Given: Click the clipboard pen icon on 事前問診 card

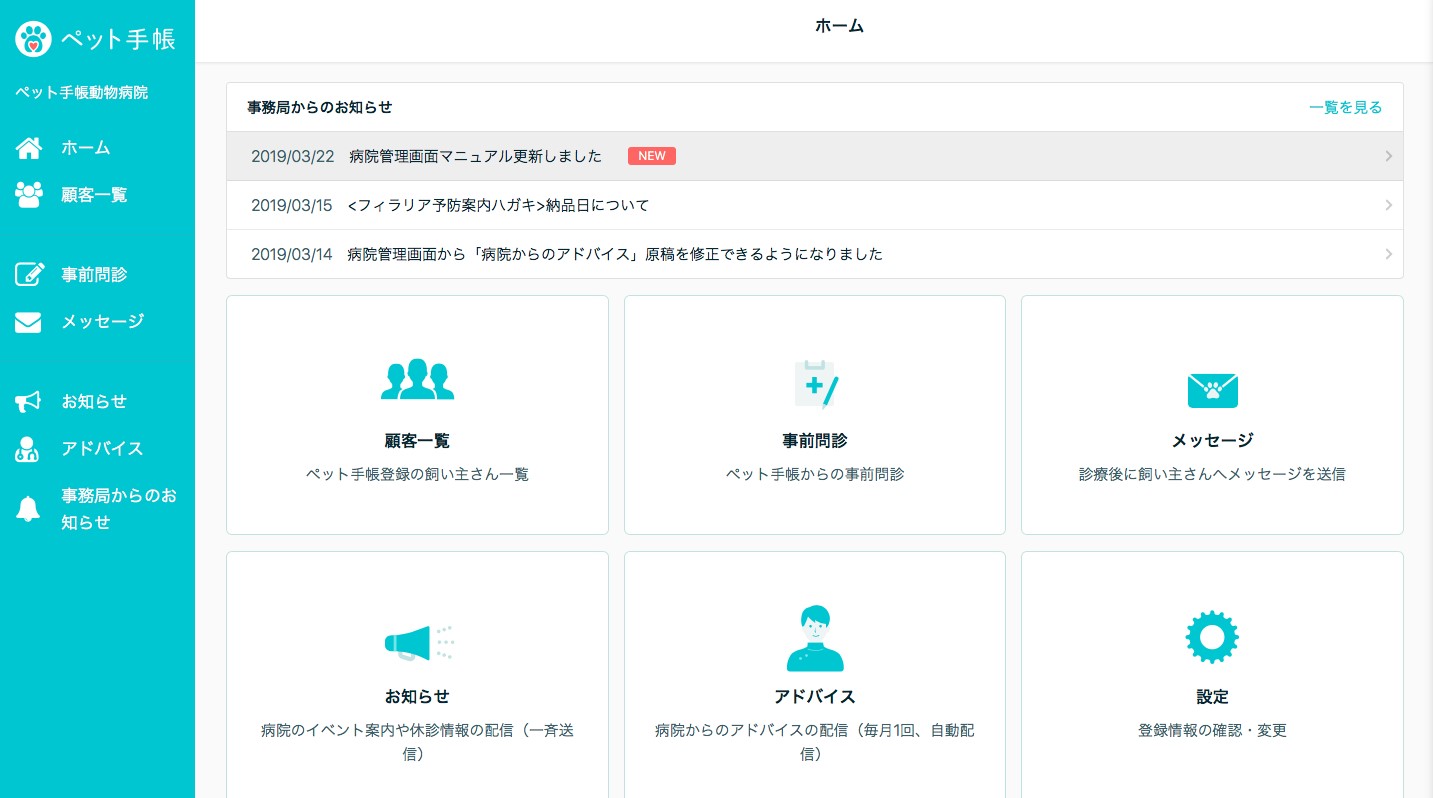Looking at the screenshot, I should 816,384.
